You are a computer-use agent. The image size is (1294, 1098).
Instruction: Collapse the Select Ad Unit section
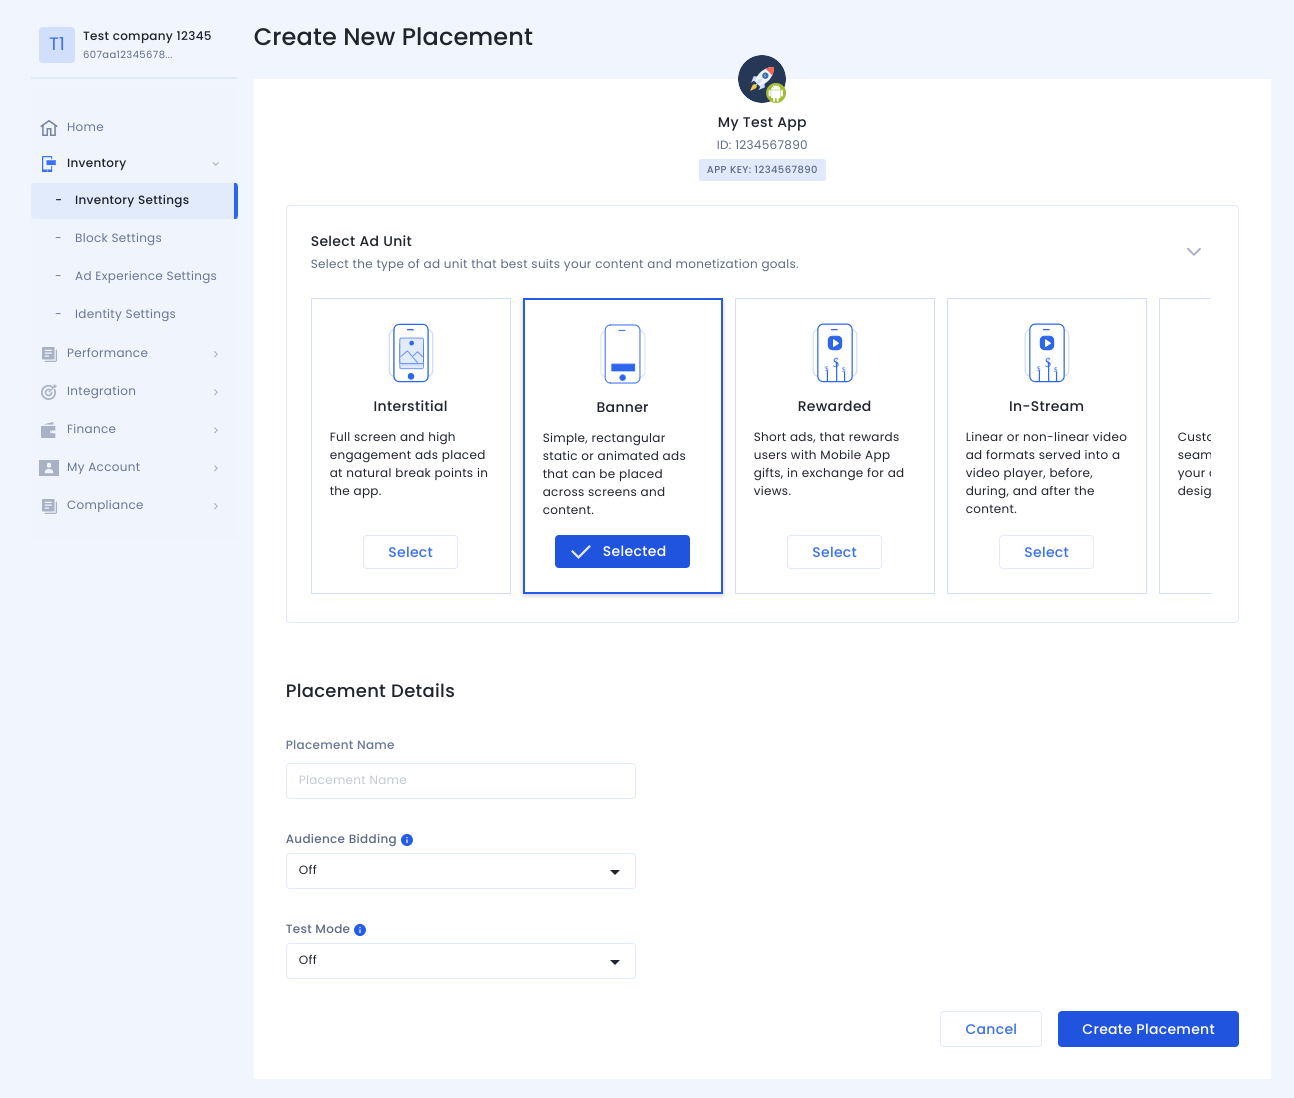point(1193,251)
